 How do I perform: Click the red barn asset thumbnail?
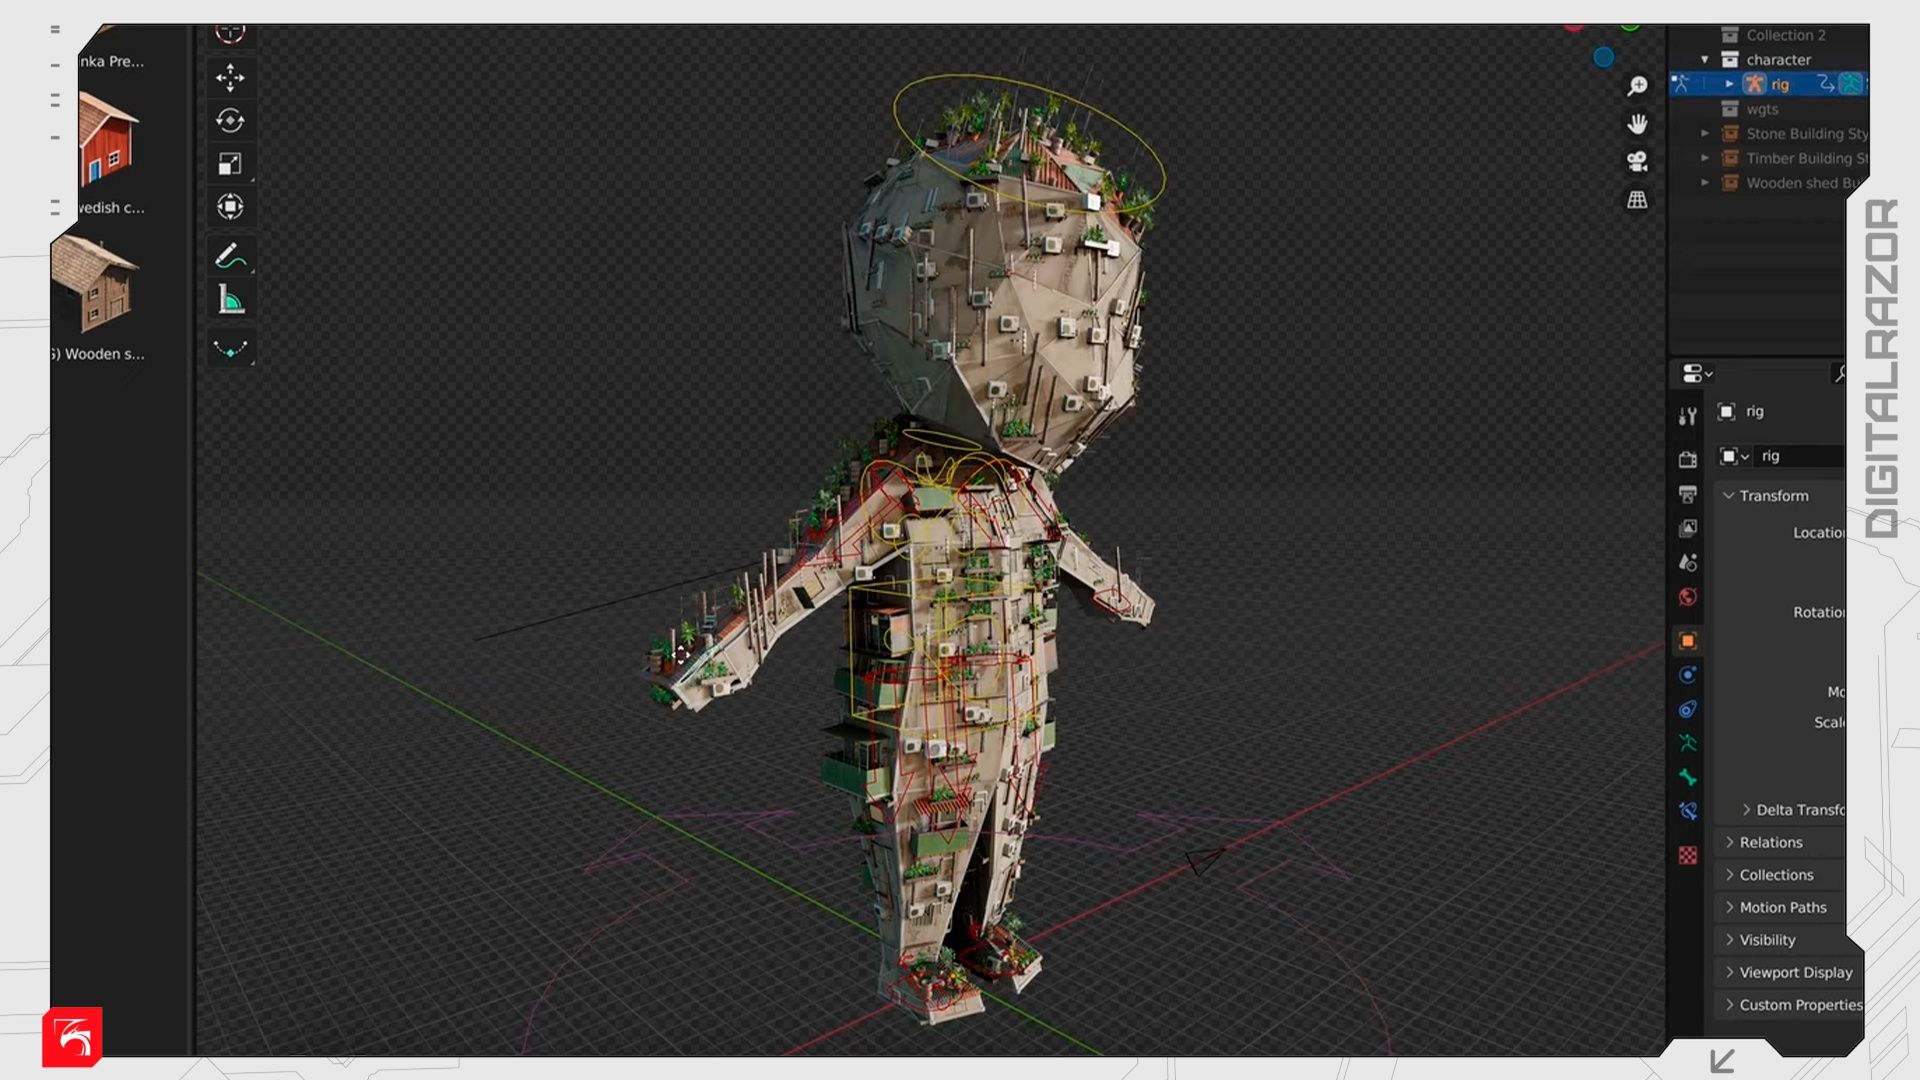point(108,138)
